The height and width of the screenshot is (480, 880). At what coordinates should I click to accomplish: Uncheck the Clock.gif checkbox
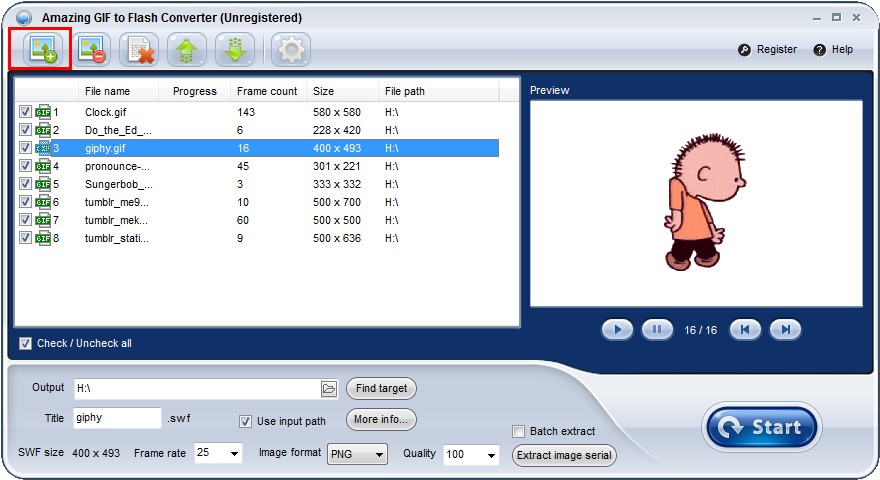(x=25, y=111)
